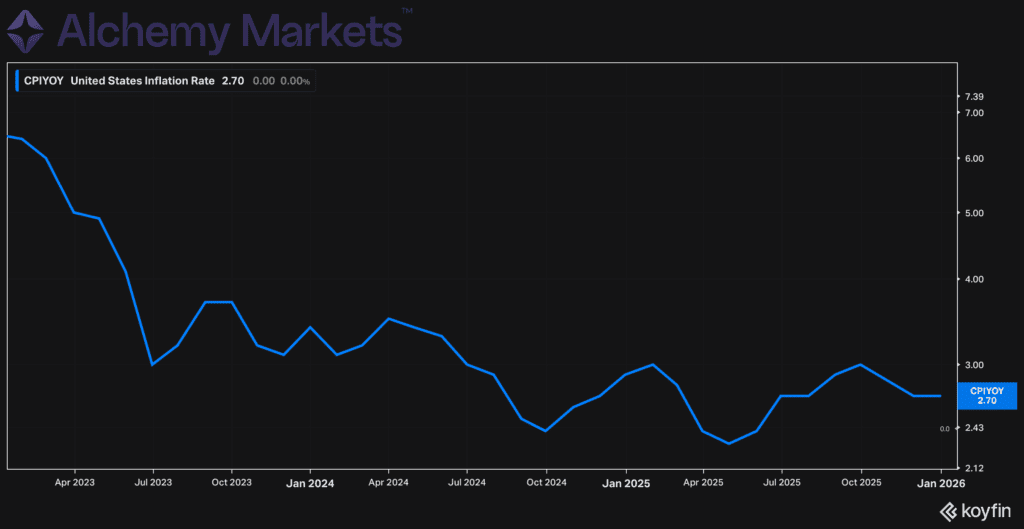Click the Oct 2024 x-axis label
Screen dimensions: 1024x529
coord(547,483)
